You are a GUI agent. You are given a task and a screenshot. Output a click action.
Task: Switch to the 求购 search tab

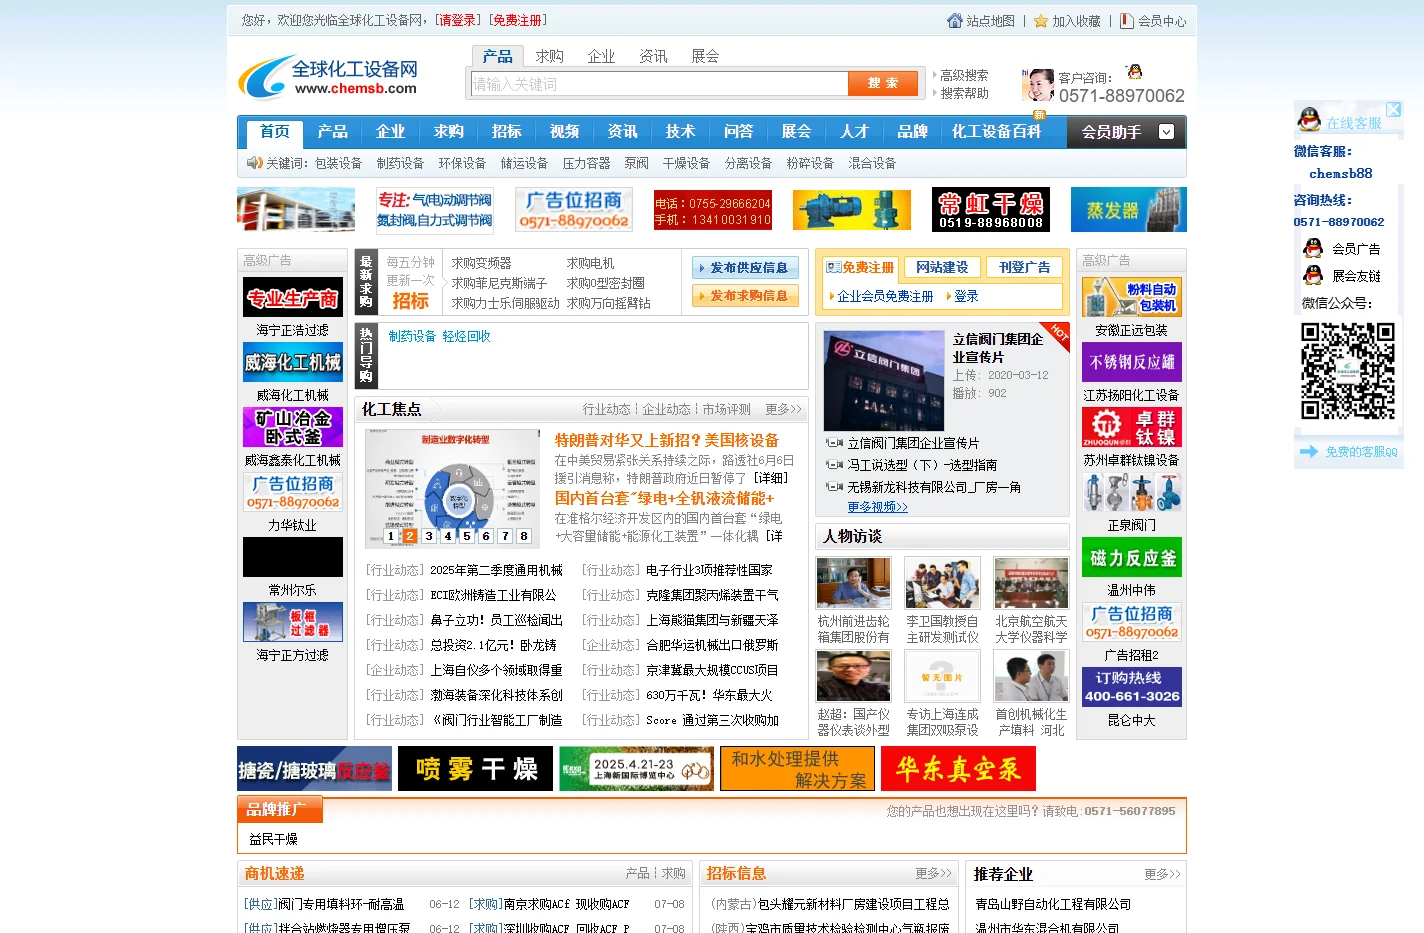coord(549,57)
